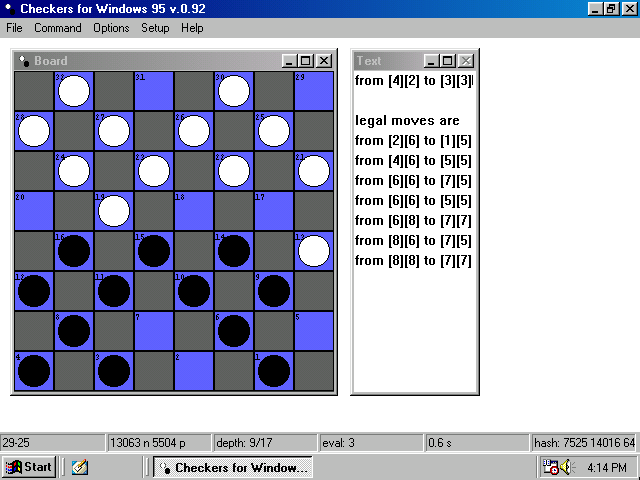Click the 'depth: 9/17' status entry

tap(265, 443)
